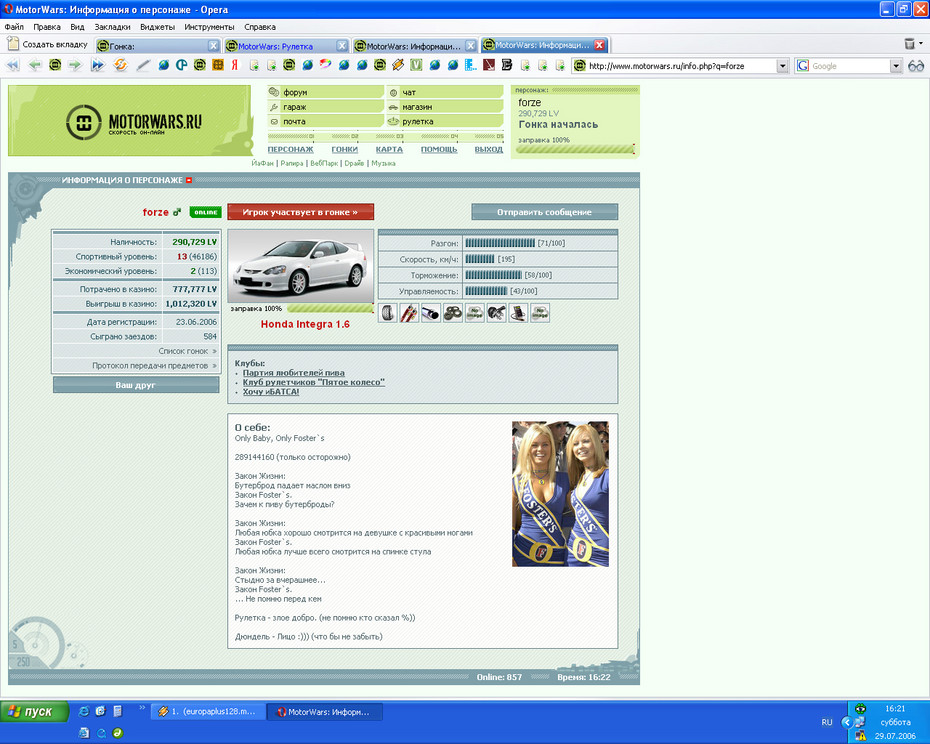Click the green ONLINE status badge
Image resolution: width=930 pixels, height=744 pixels.
point(205,212)
